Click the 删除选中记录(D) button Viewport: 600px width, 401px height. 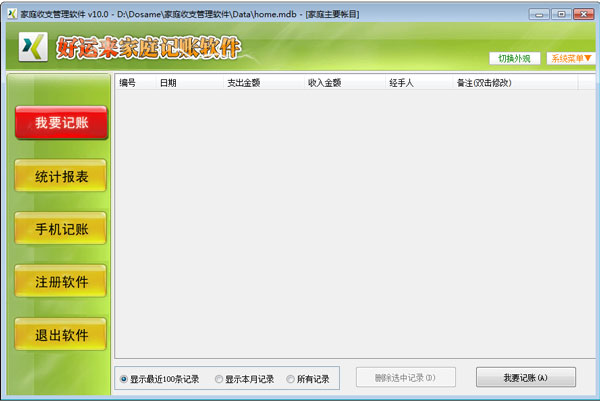coord(405,378)
